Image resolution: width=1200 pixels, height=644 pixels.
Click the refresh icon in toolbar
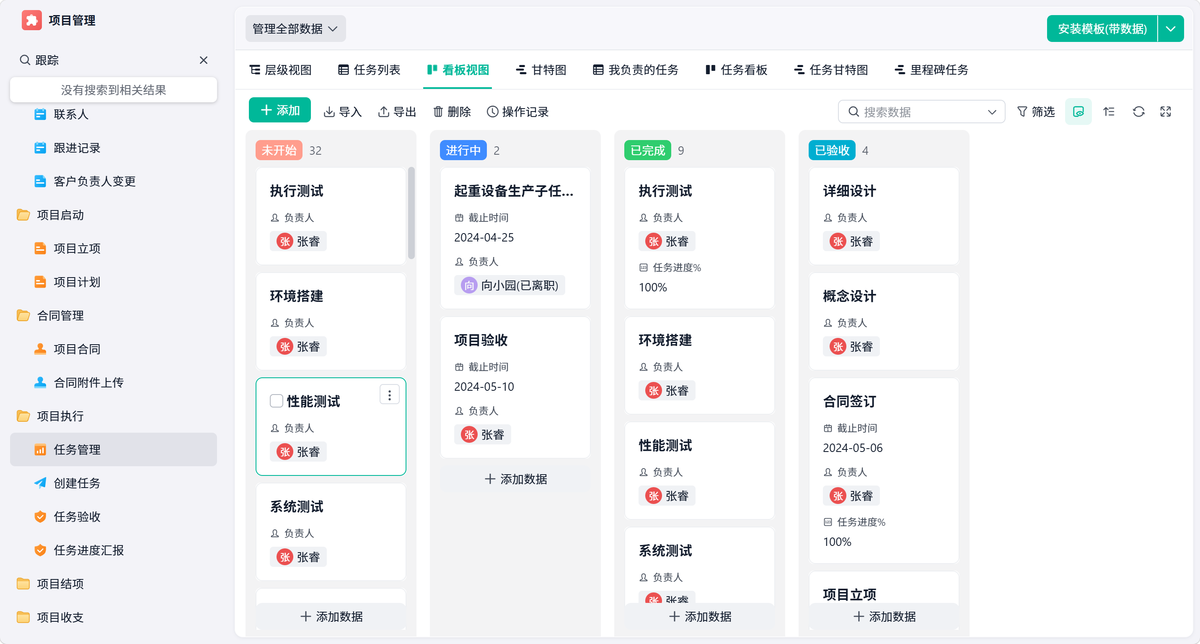point(1138,112)
